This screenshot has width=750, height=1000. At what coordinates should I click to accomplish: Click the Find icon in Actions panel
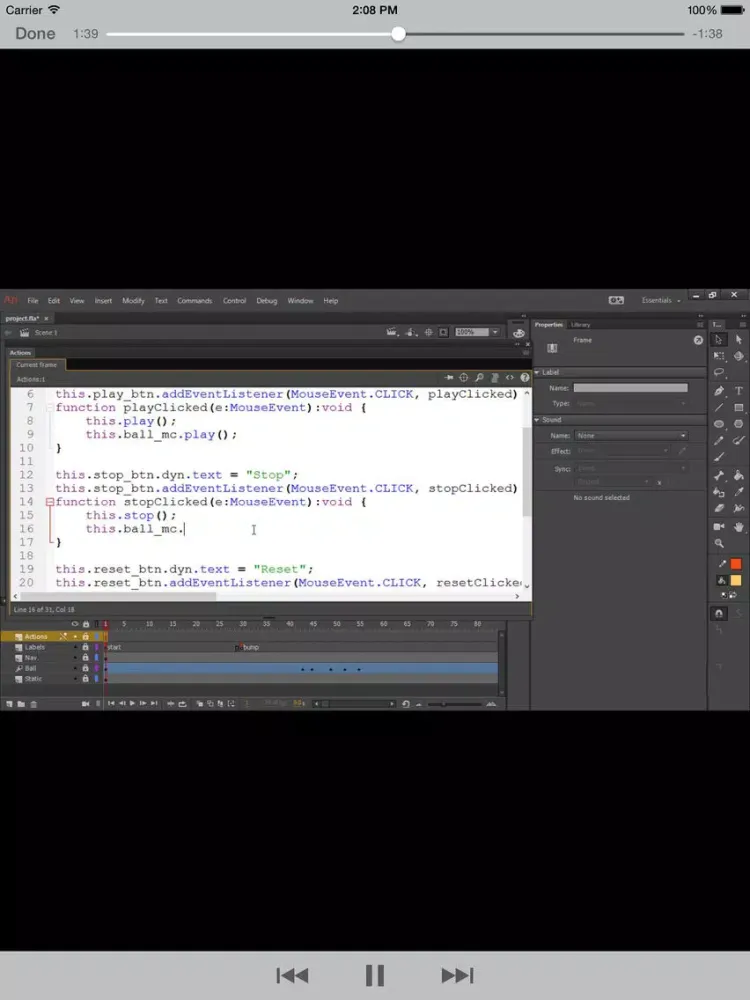479,378
